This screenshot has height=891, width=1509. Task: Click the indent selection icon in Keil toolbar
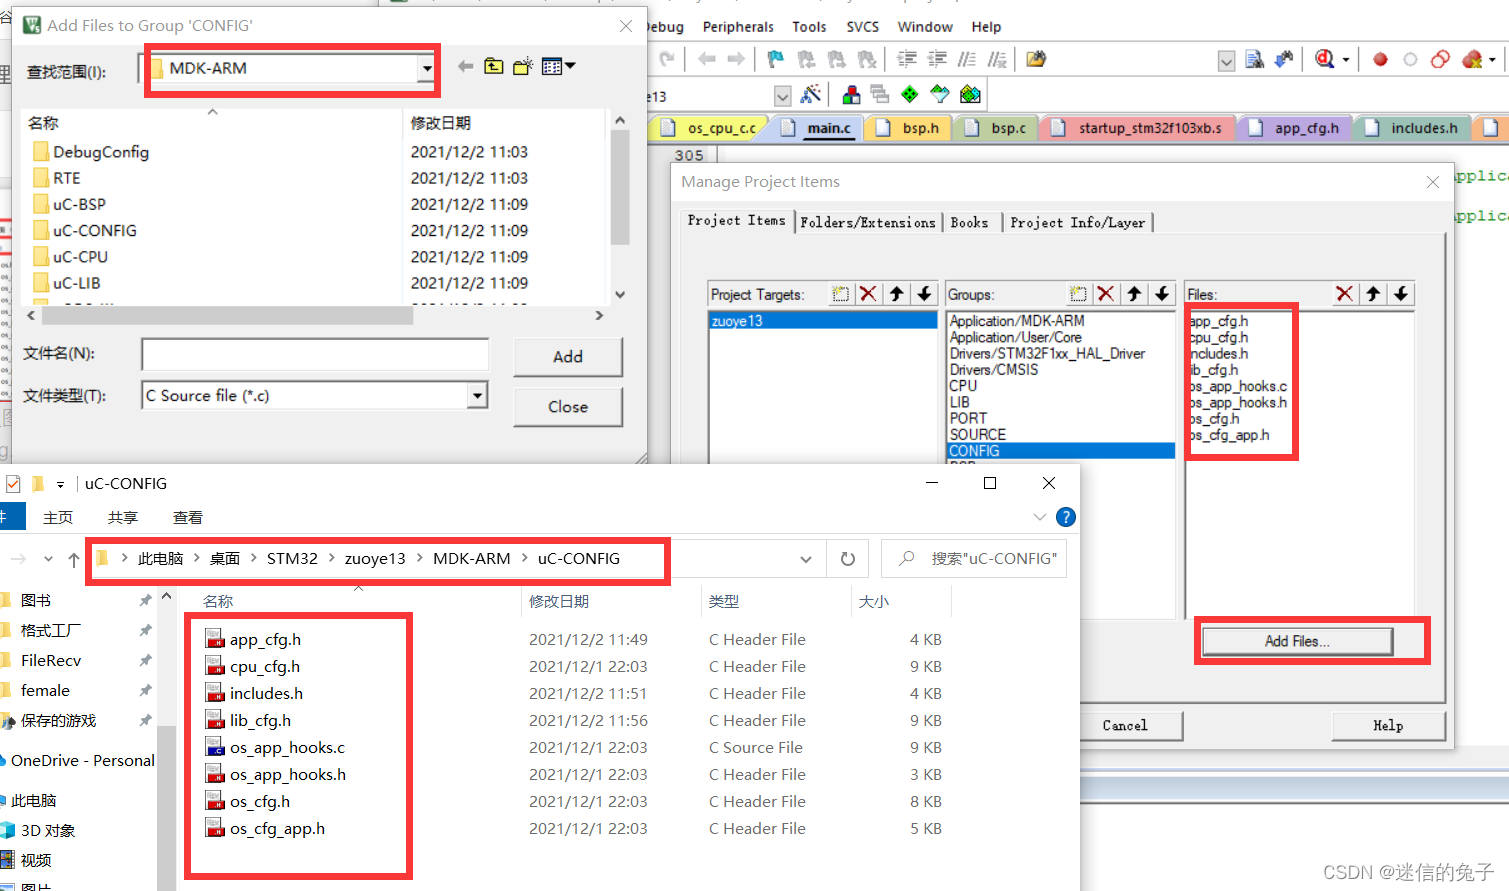pyautogui.click(x=907, y=59)
